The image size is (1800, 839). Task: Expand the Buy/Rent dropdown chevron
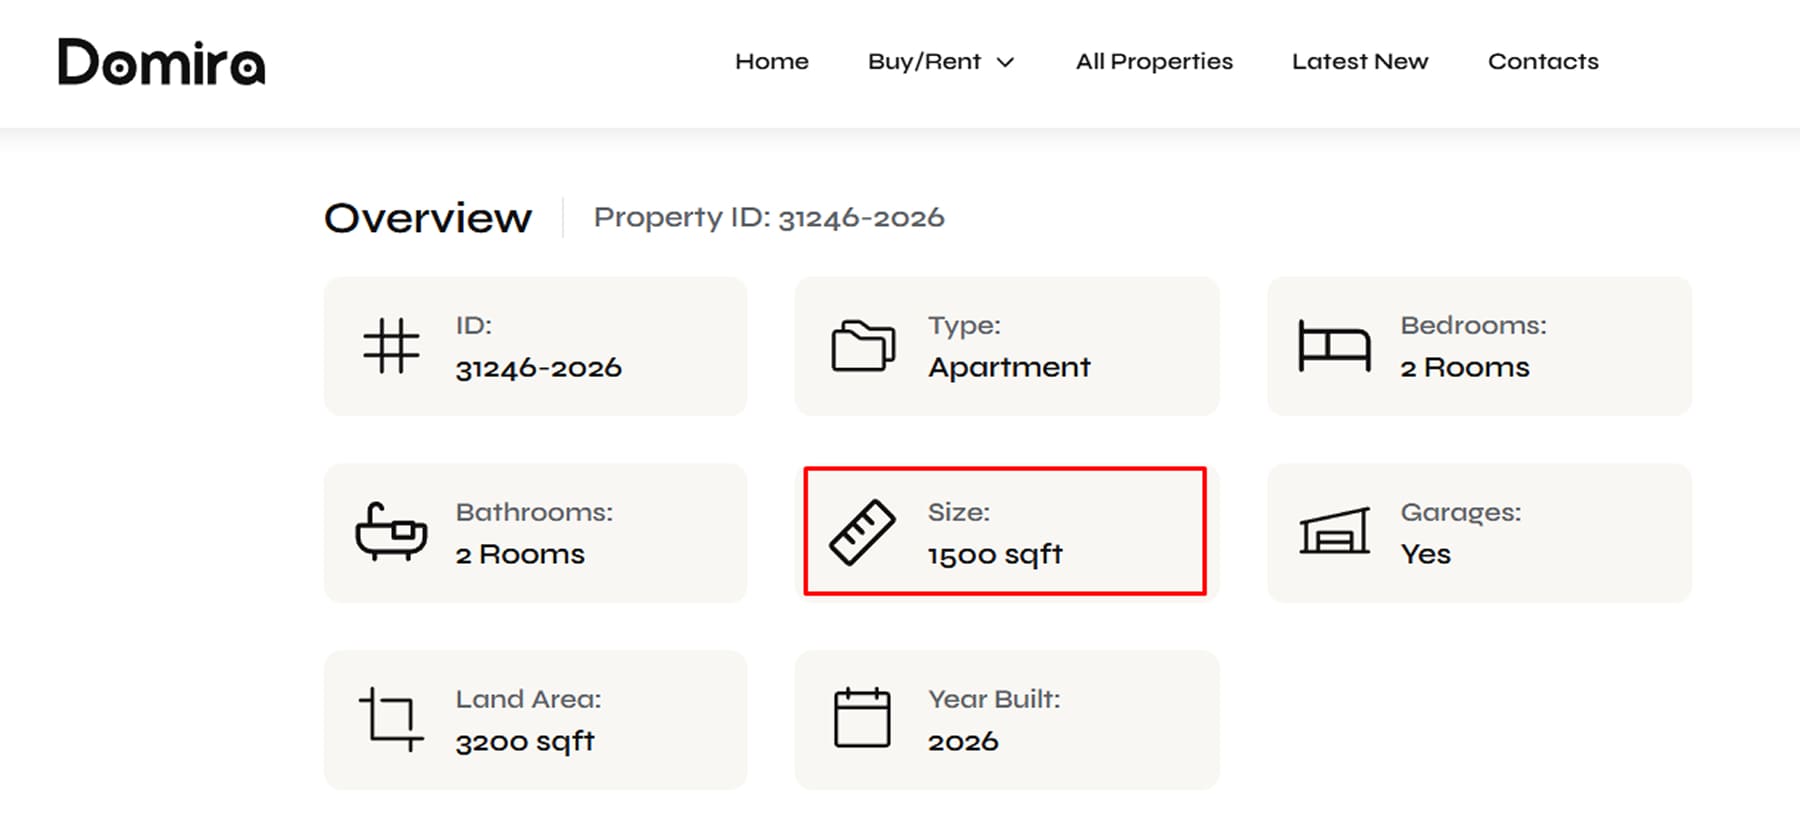(x=1006, y=62)
